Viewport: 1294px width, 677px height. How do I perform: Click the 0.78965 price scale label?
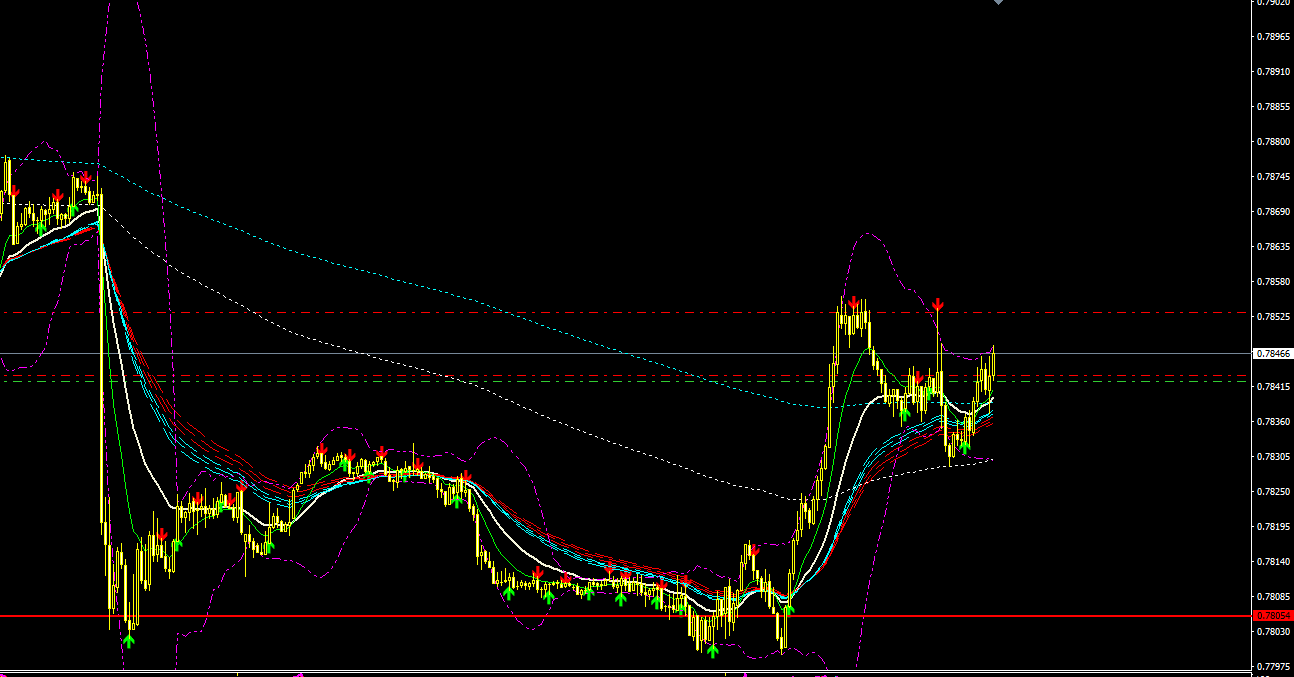point(1273,37)
